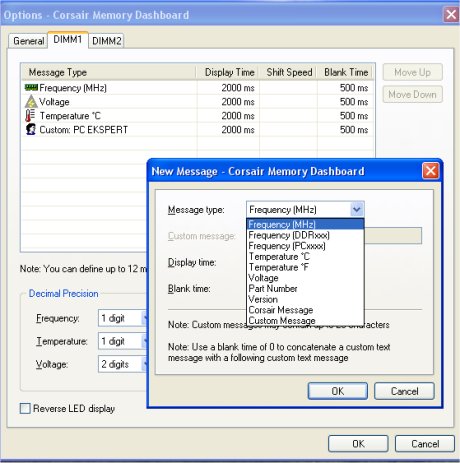Choose Frequency (PCxxxx) option
The image size is (460, 463).
point(305,246)
